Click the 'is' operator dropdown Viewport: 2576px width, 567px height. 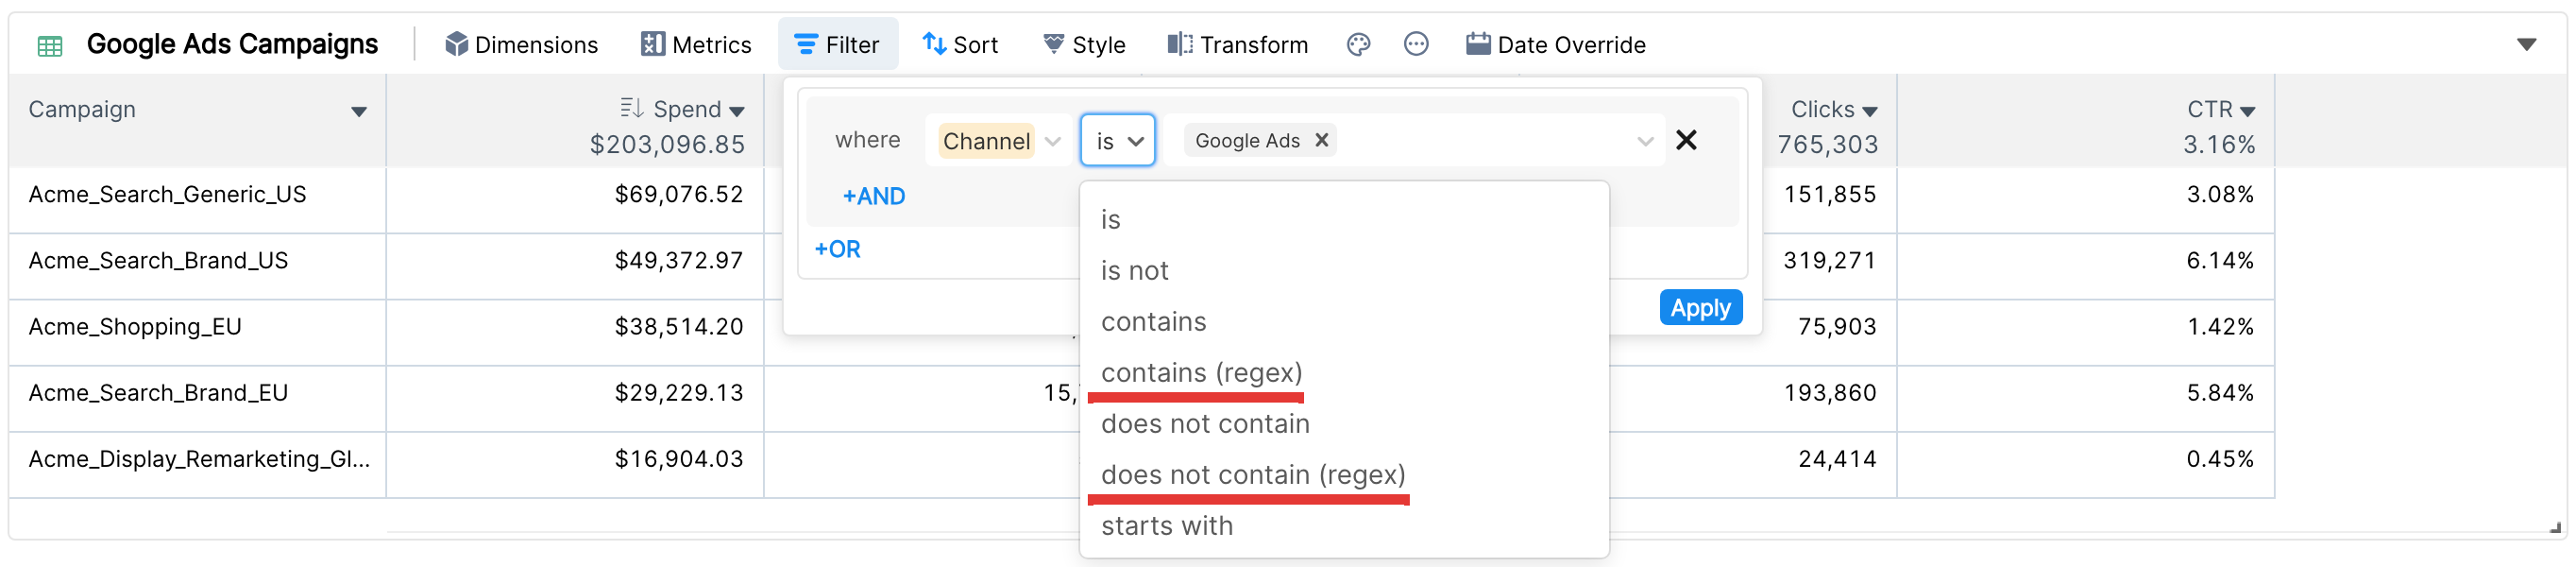click(1118, 141)
